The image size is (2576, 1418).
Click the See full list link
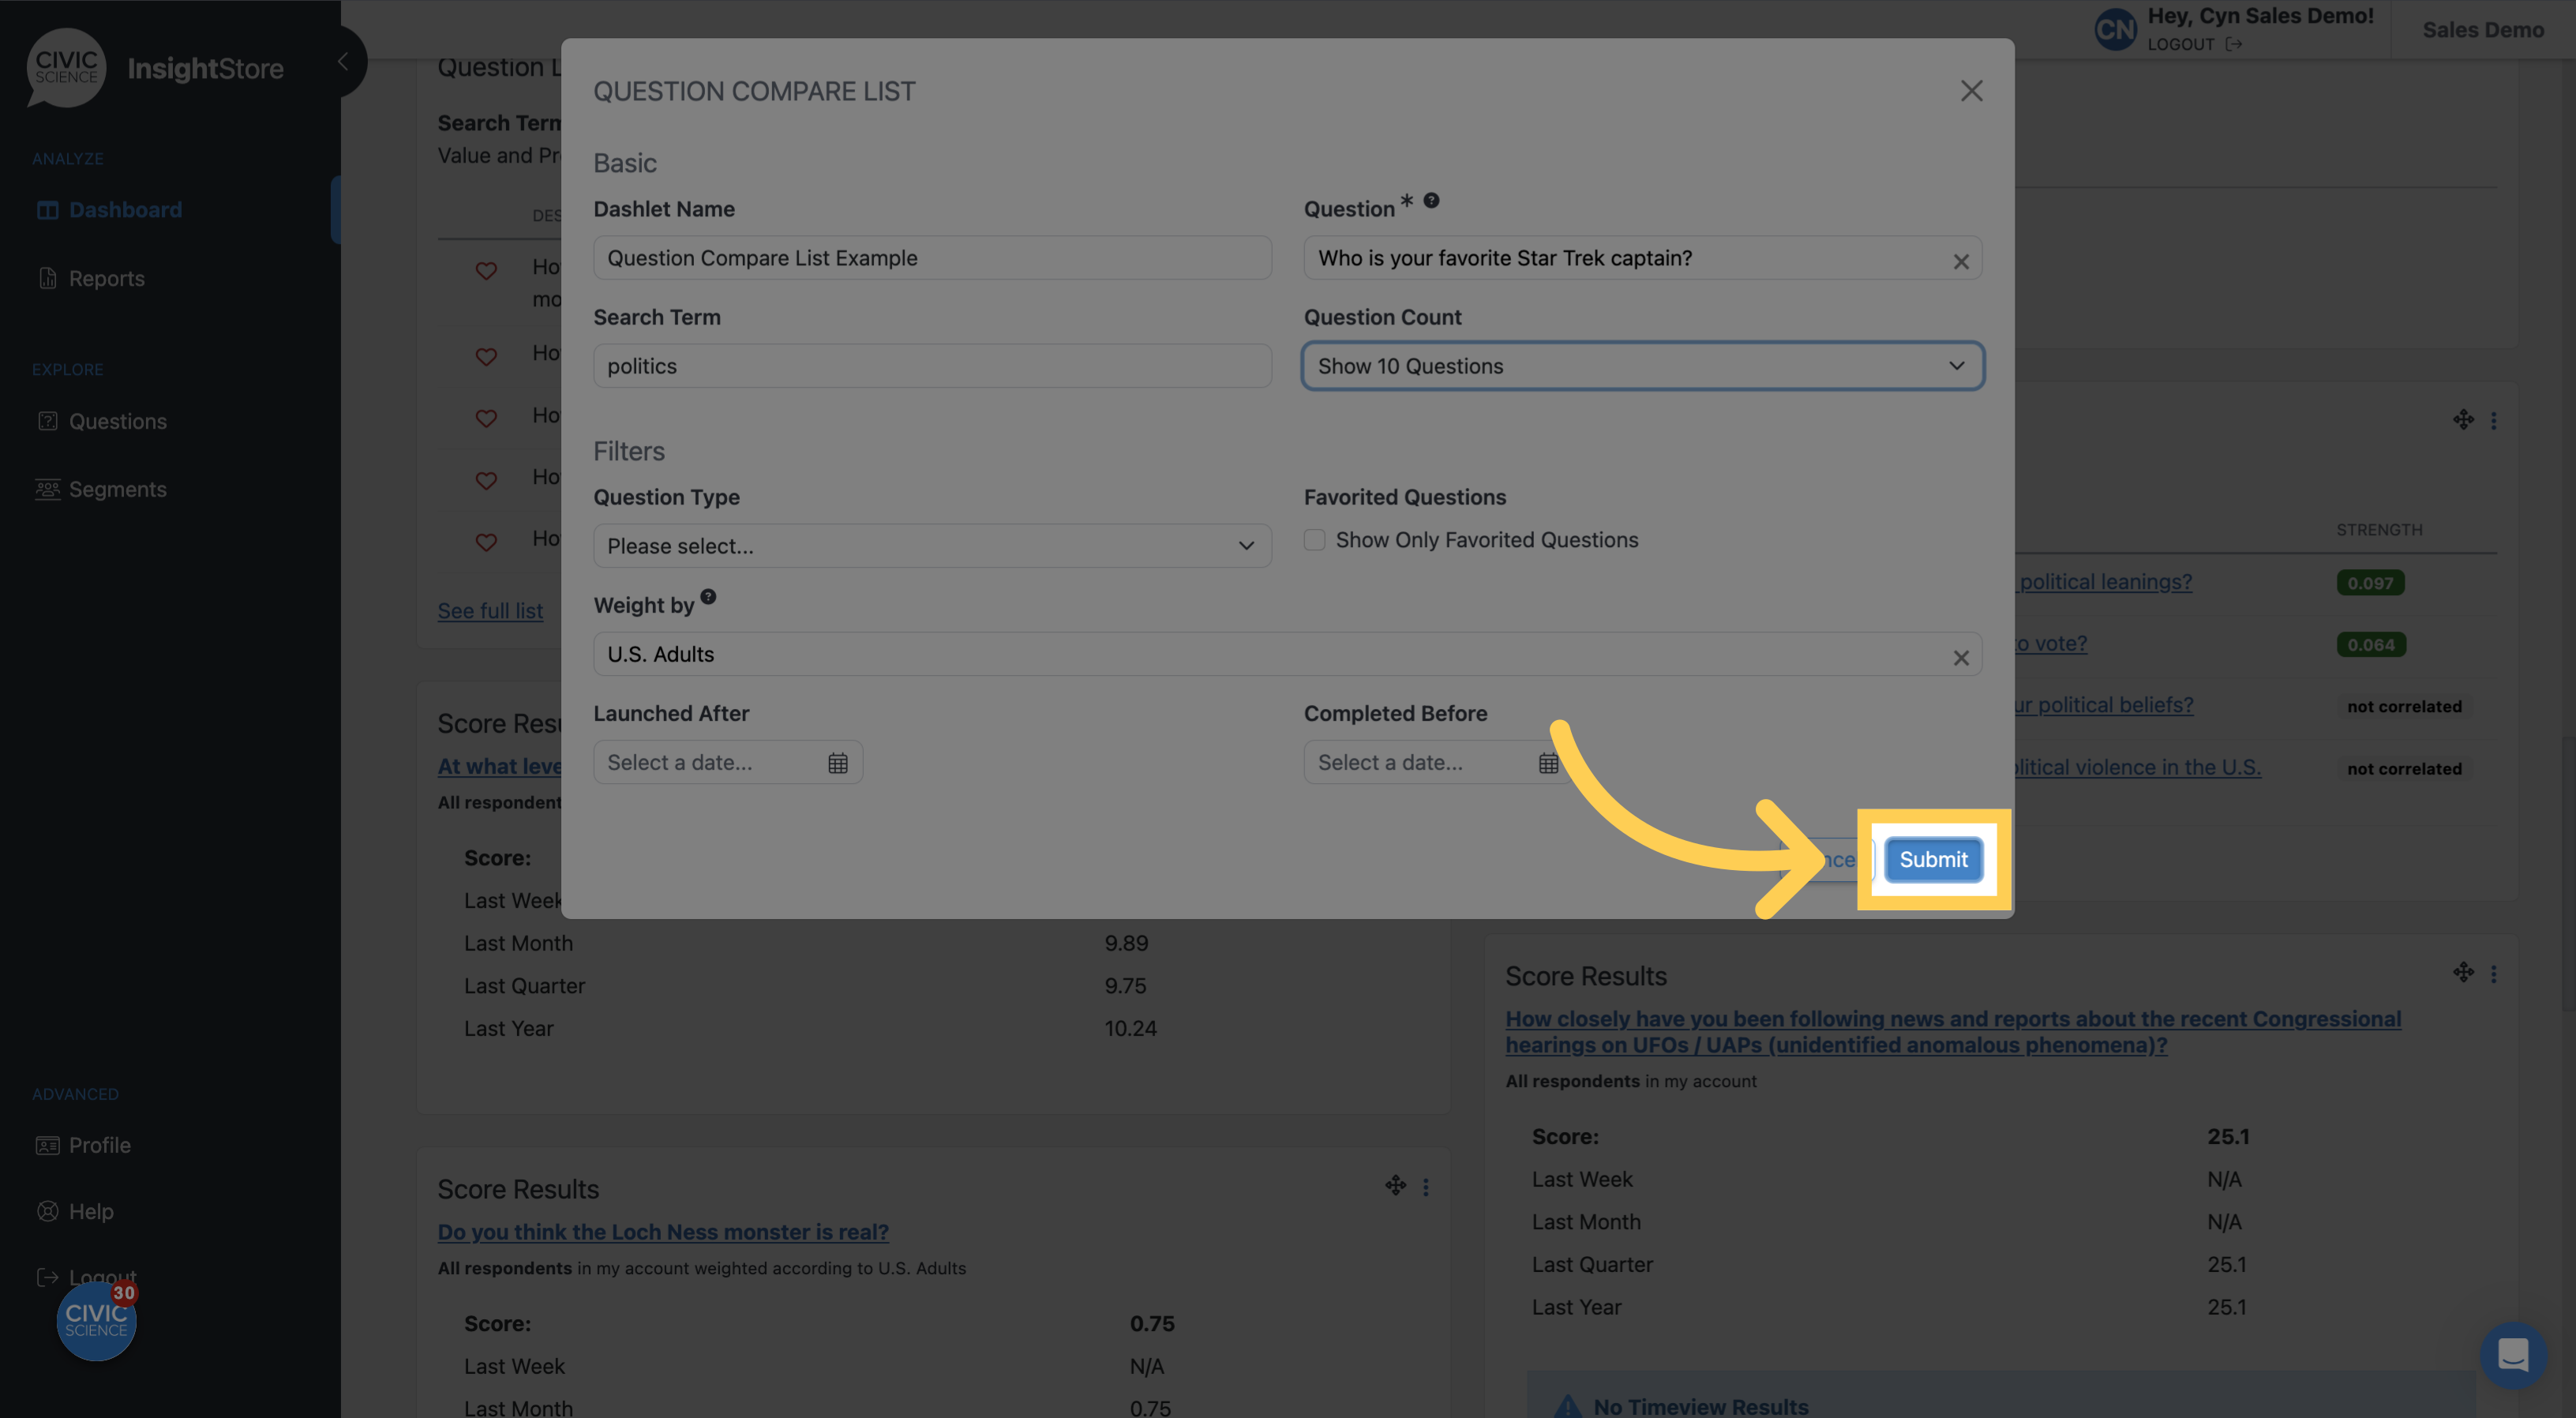coord(490,611)
